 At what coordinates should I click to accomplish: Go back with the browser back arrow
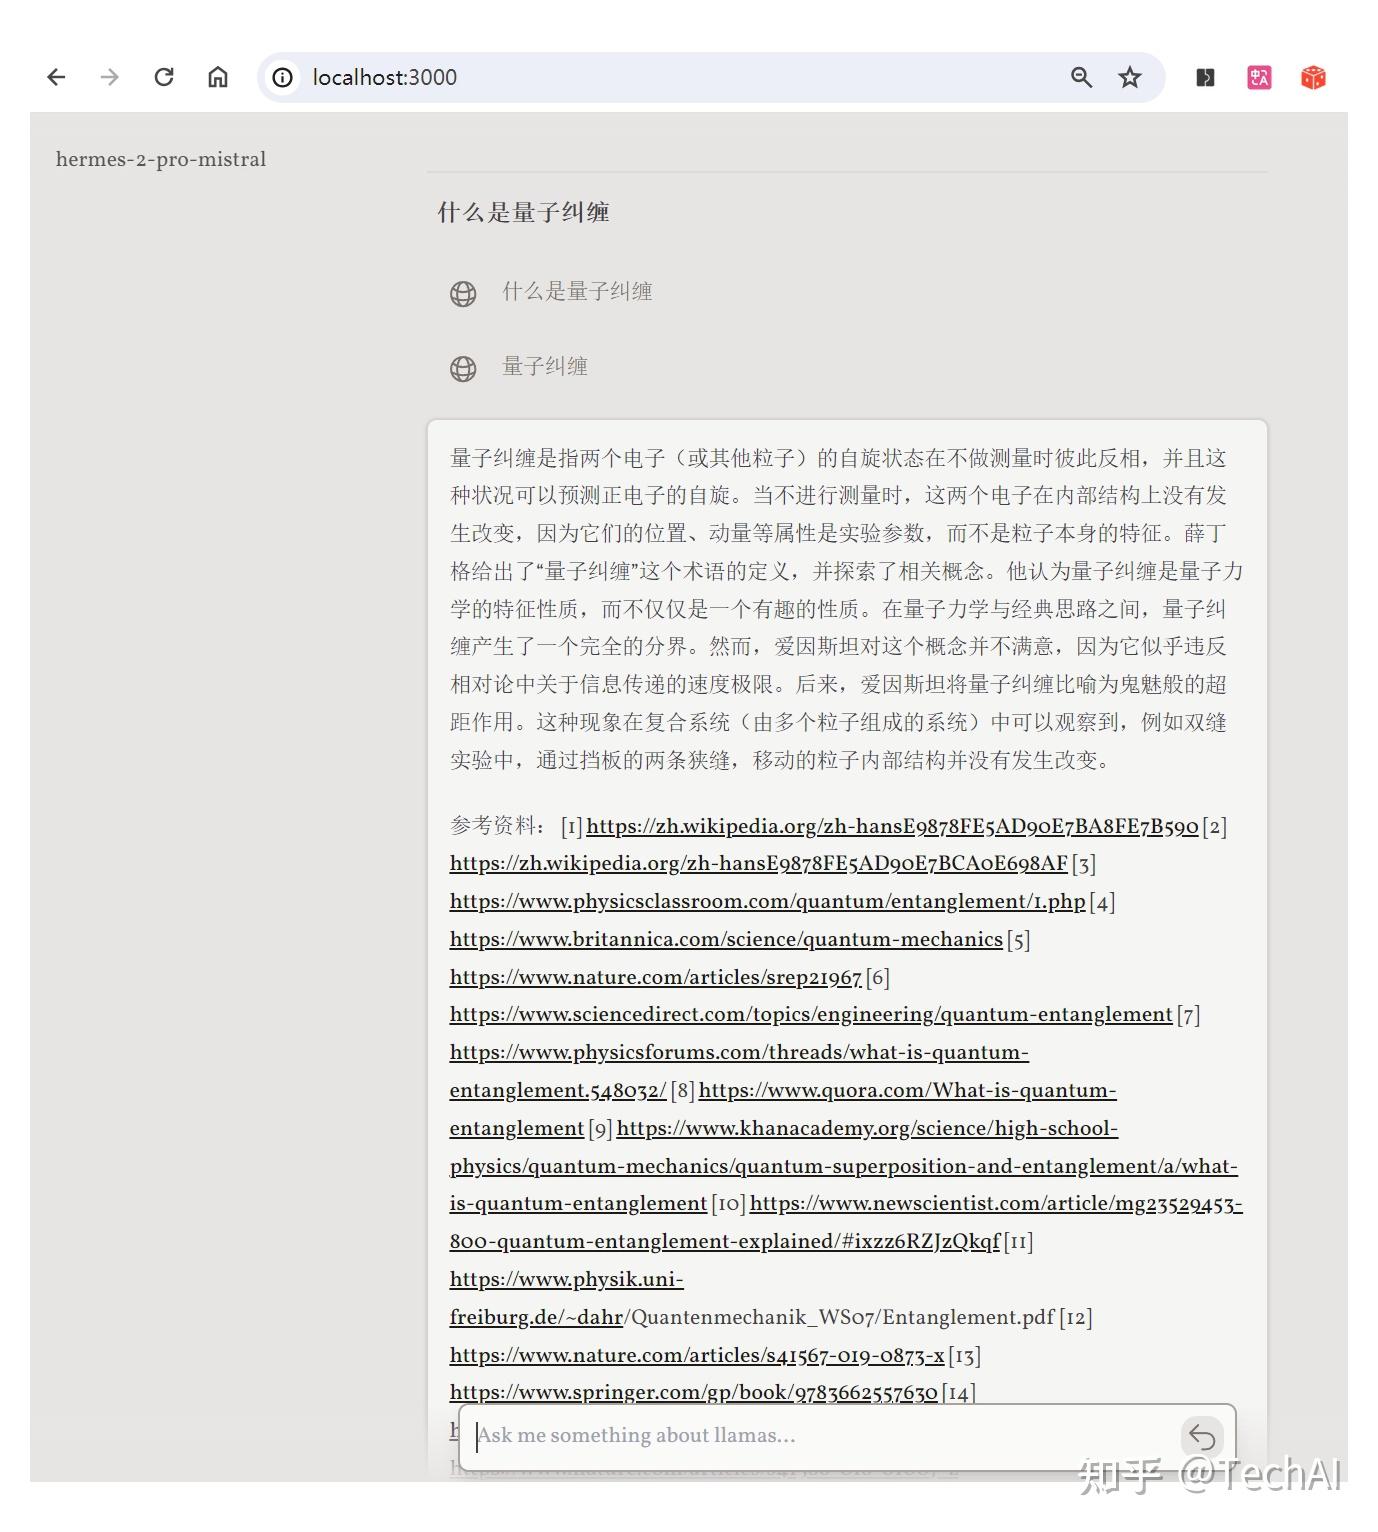tap(56, 77)
